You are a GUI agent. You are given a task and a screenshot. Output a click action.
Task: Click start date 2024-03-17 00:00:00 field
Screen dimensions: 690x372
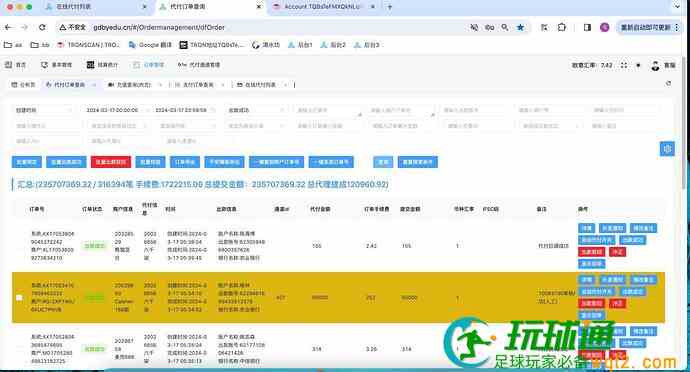[x=113, y=110]
